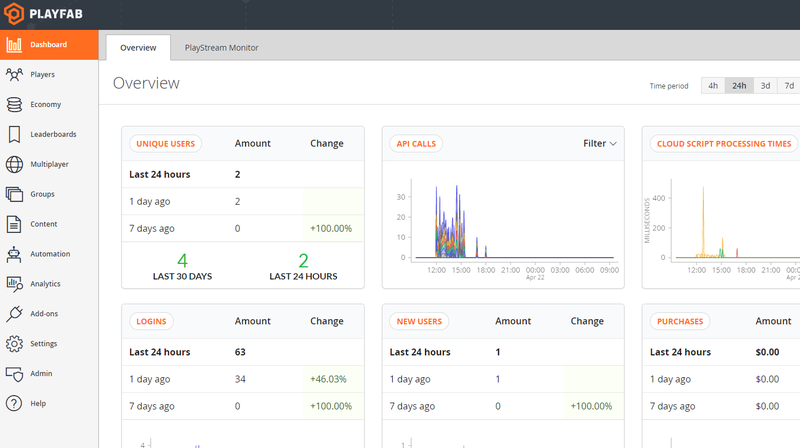800x448 pixels.
Task: Click the Help question mark icon
Action: (x=14, y=404)
